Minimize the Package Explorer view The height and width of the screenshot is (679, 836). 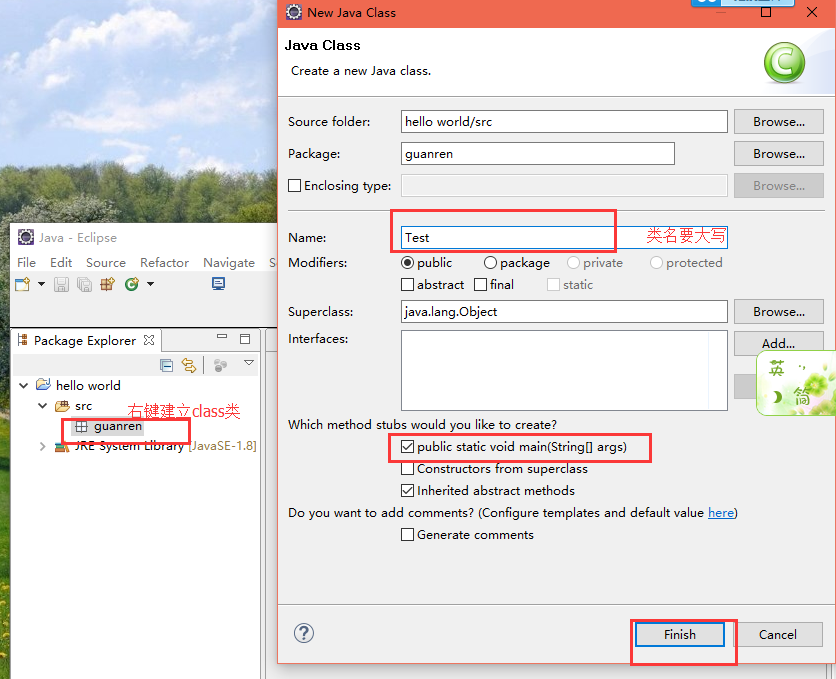[x=222, y=337]
